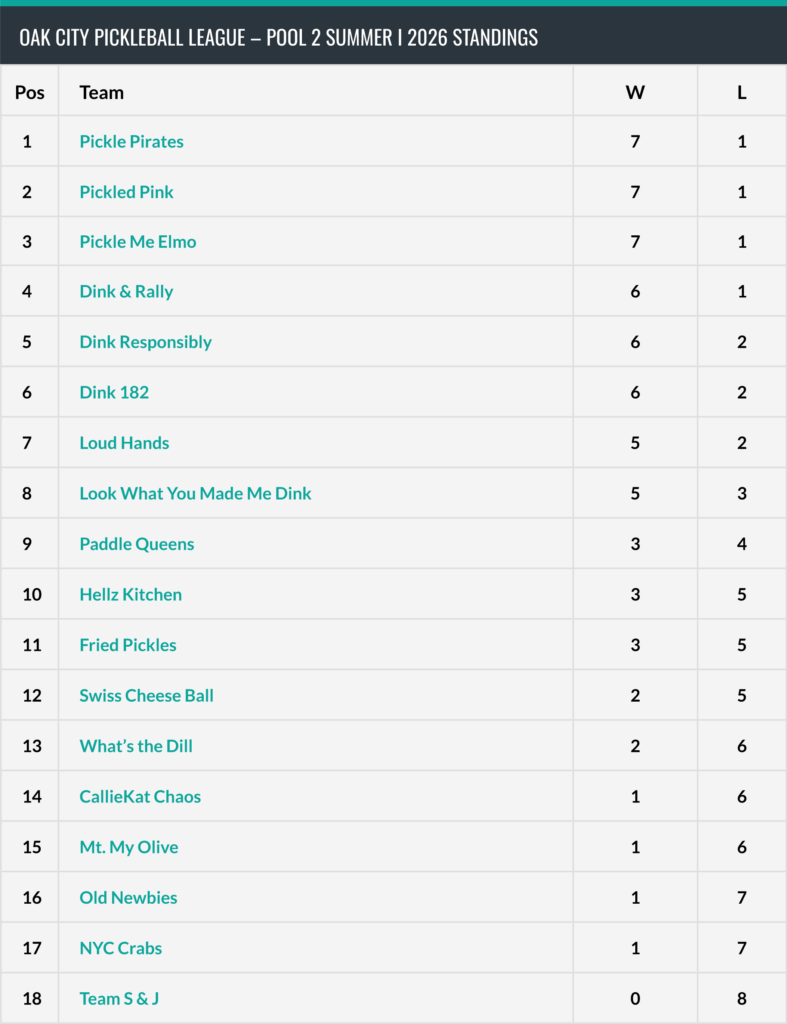The width and height of the screenshot is (787, 1024).
Task: Click the What's the Dill link
Action: pos(136,746)
